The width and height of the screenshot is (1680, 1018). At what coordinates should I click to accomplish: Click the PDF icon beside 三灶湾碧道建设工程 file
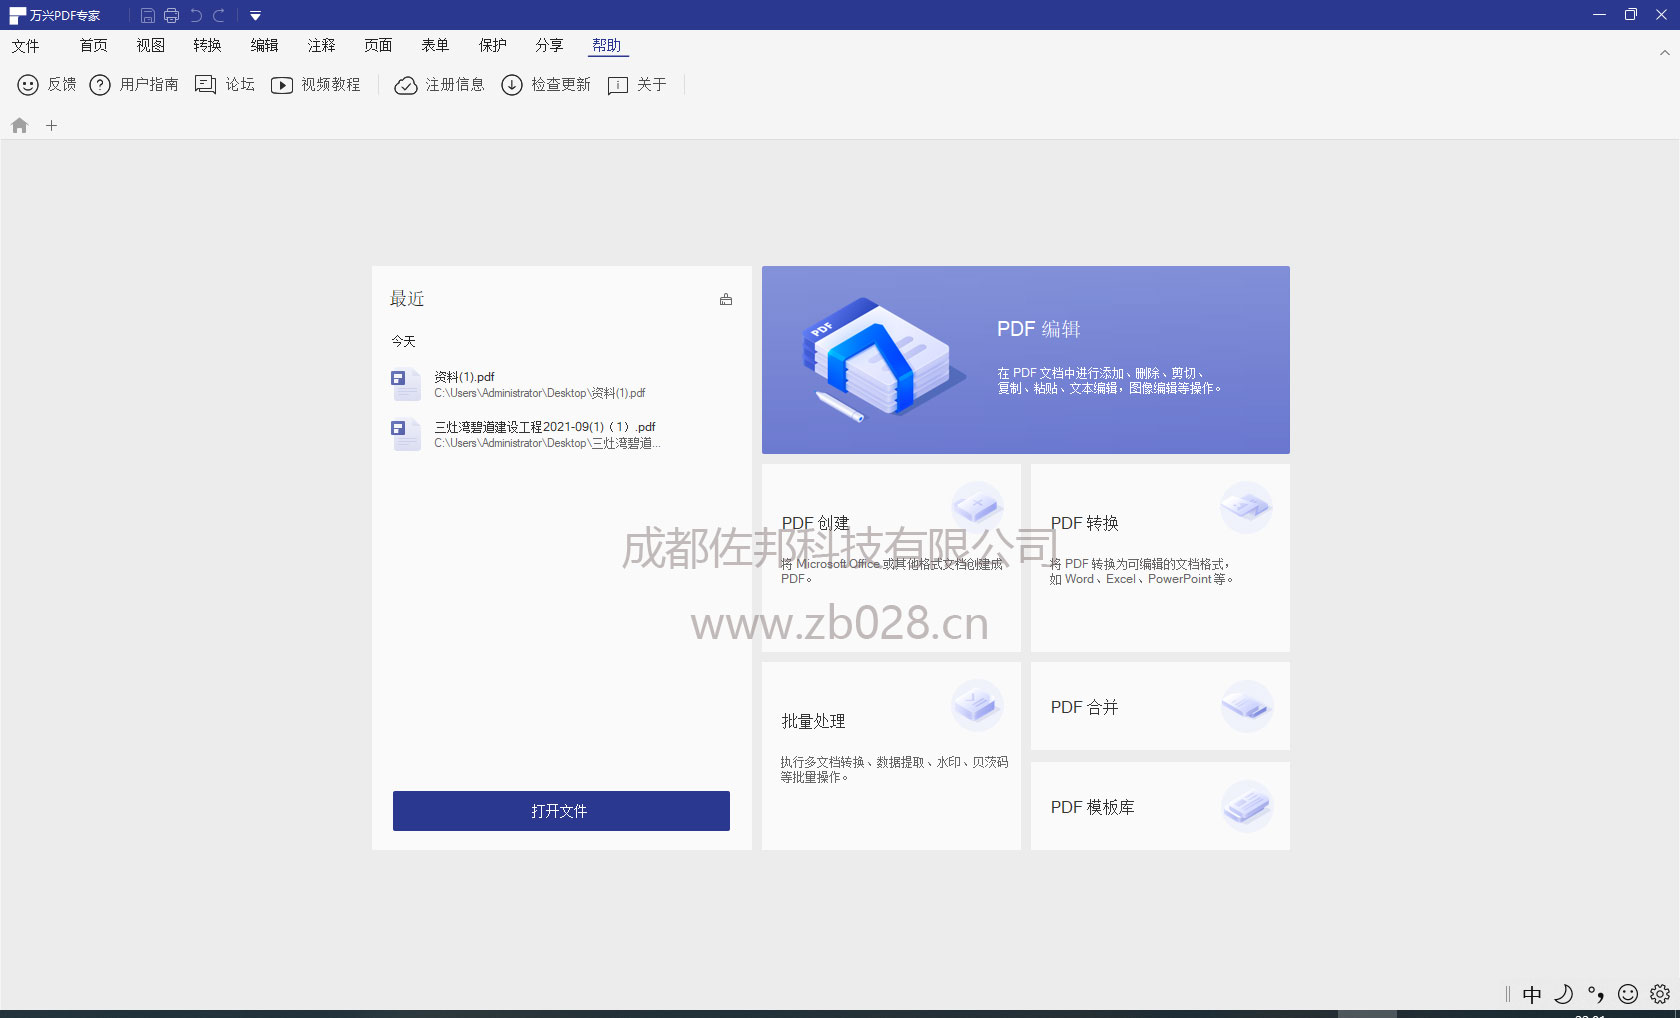tap(405, 434)
